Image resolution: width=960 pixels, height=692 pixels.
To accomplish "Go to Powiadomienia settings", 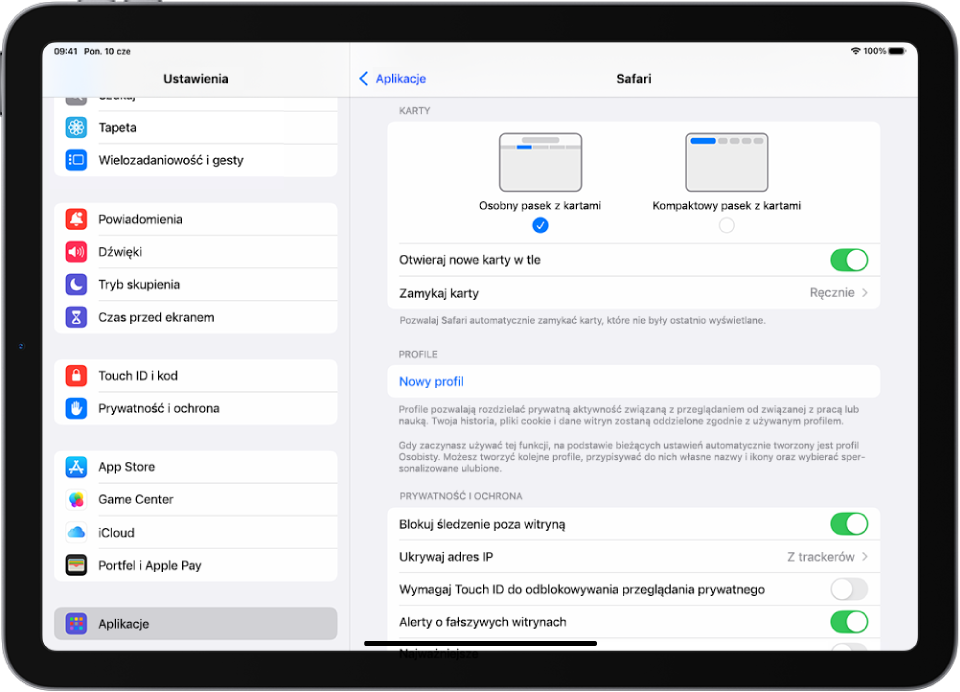I will [x=196, y=219].
